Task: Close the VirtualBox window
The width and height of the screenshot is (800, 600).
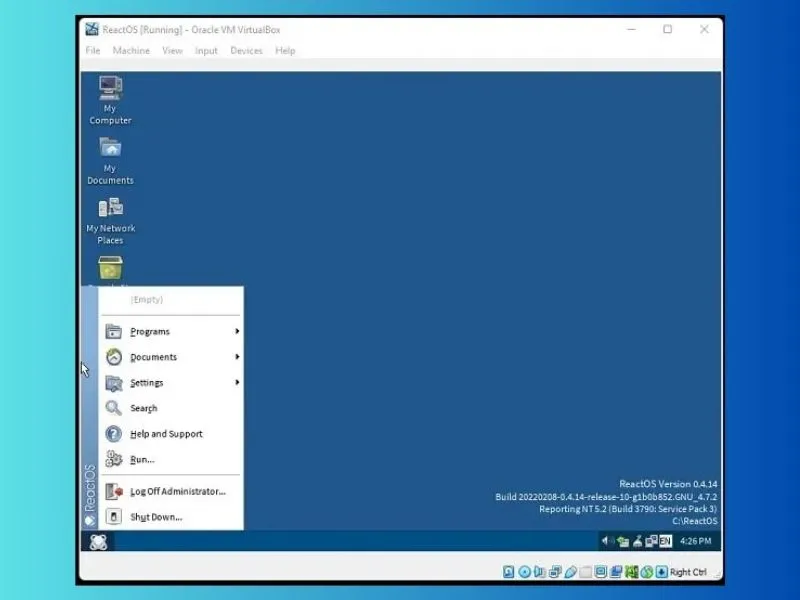Action: pyautogui.click(x=704, y=29)
